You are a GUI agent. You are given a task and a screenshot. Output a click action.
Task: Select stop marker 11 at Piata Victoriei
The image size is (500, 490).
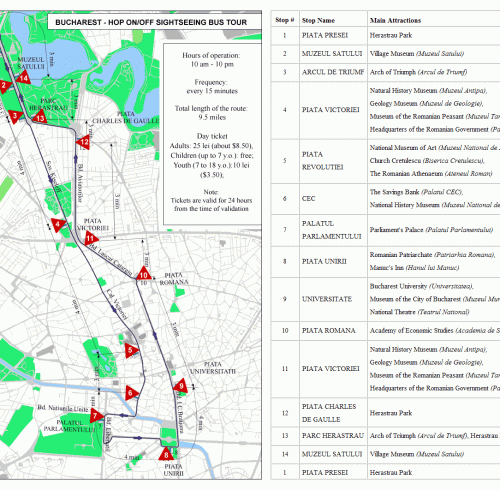pos(91,238)
